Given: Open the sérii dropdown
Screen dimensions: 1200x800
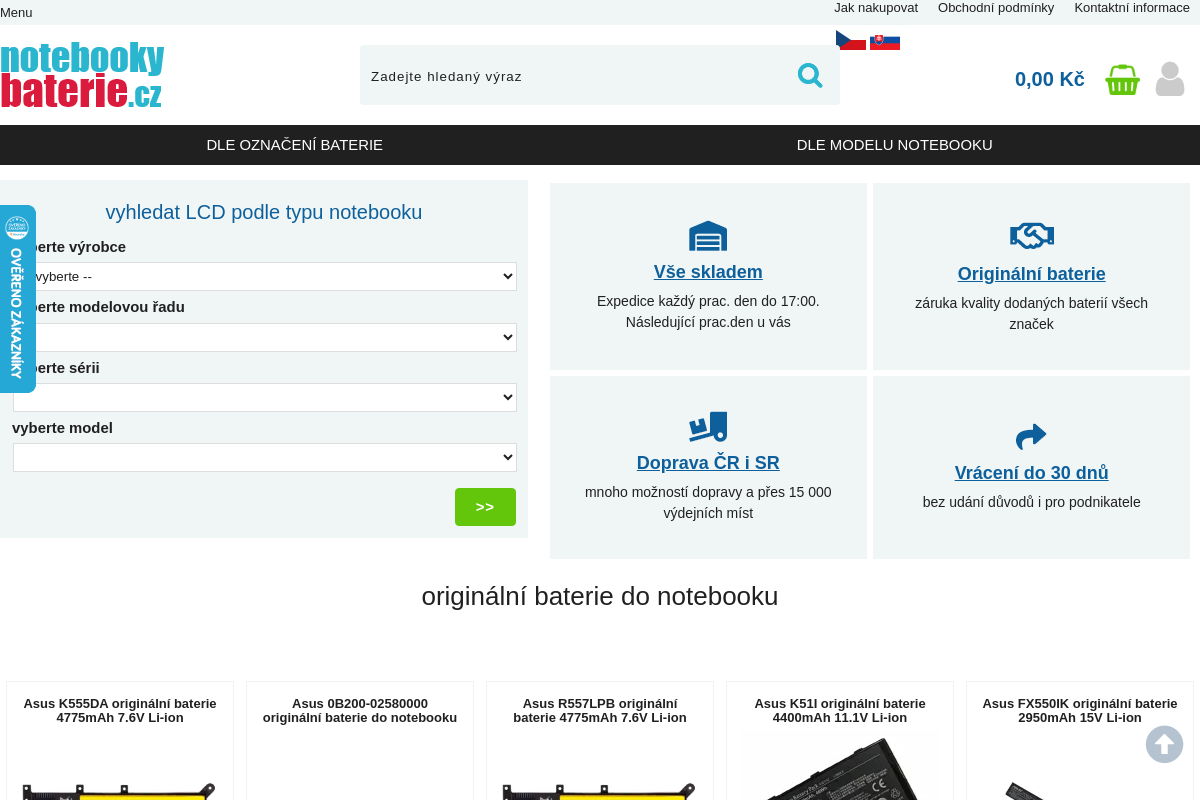Looking at the screenshot, I should [x=265, y=397].
